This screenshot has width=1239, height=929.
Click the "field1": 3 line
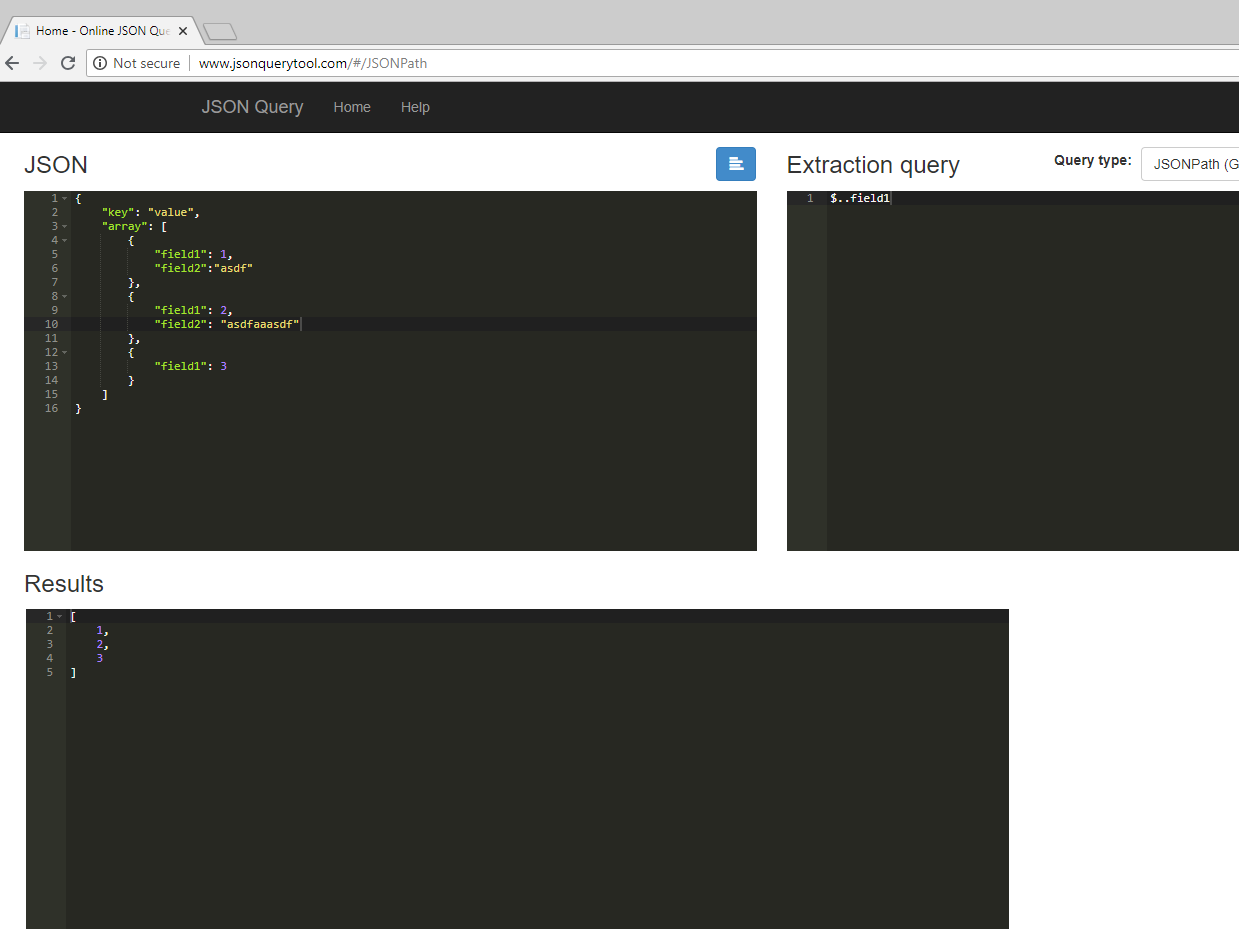[191, 366]
